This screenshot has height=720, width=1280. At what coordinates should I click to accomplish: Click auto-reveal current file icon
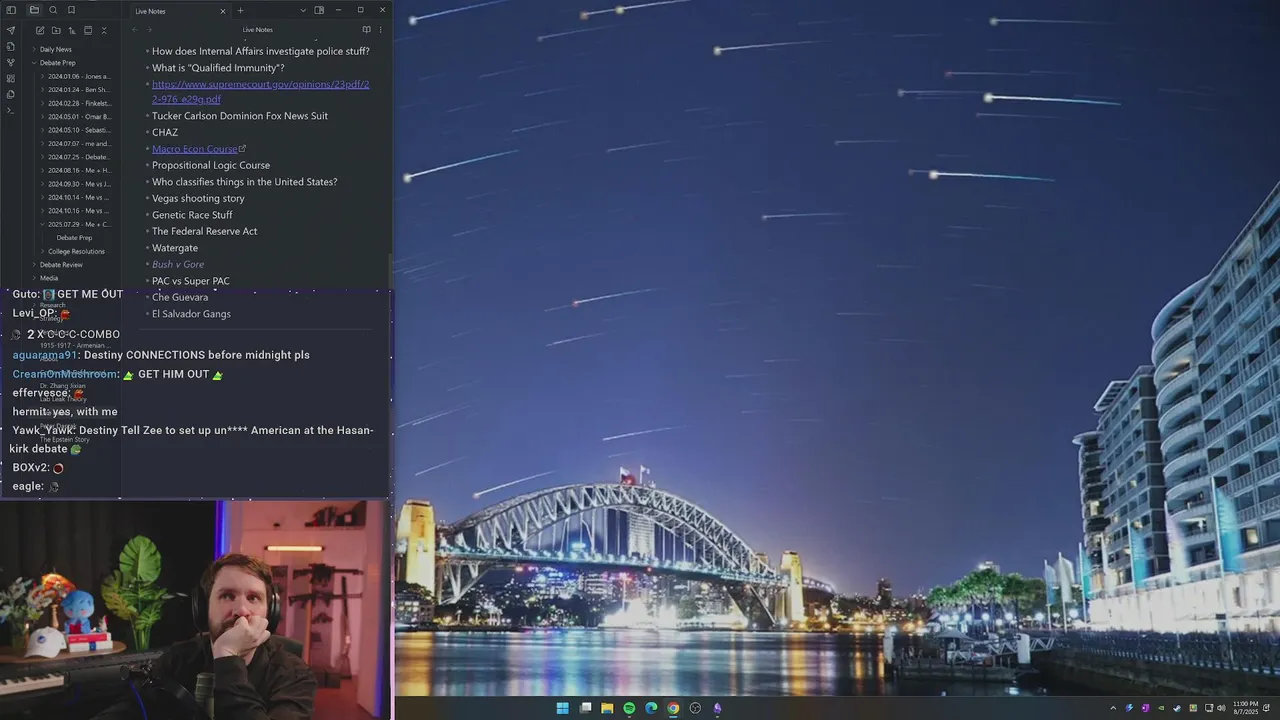click(x=88, y=30)
